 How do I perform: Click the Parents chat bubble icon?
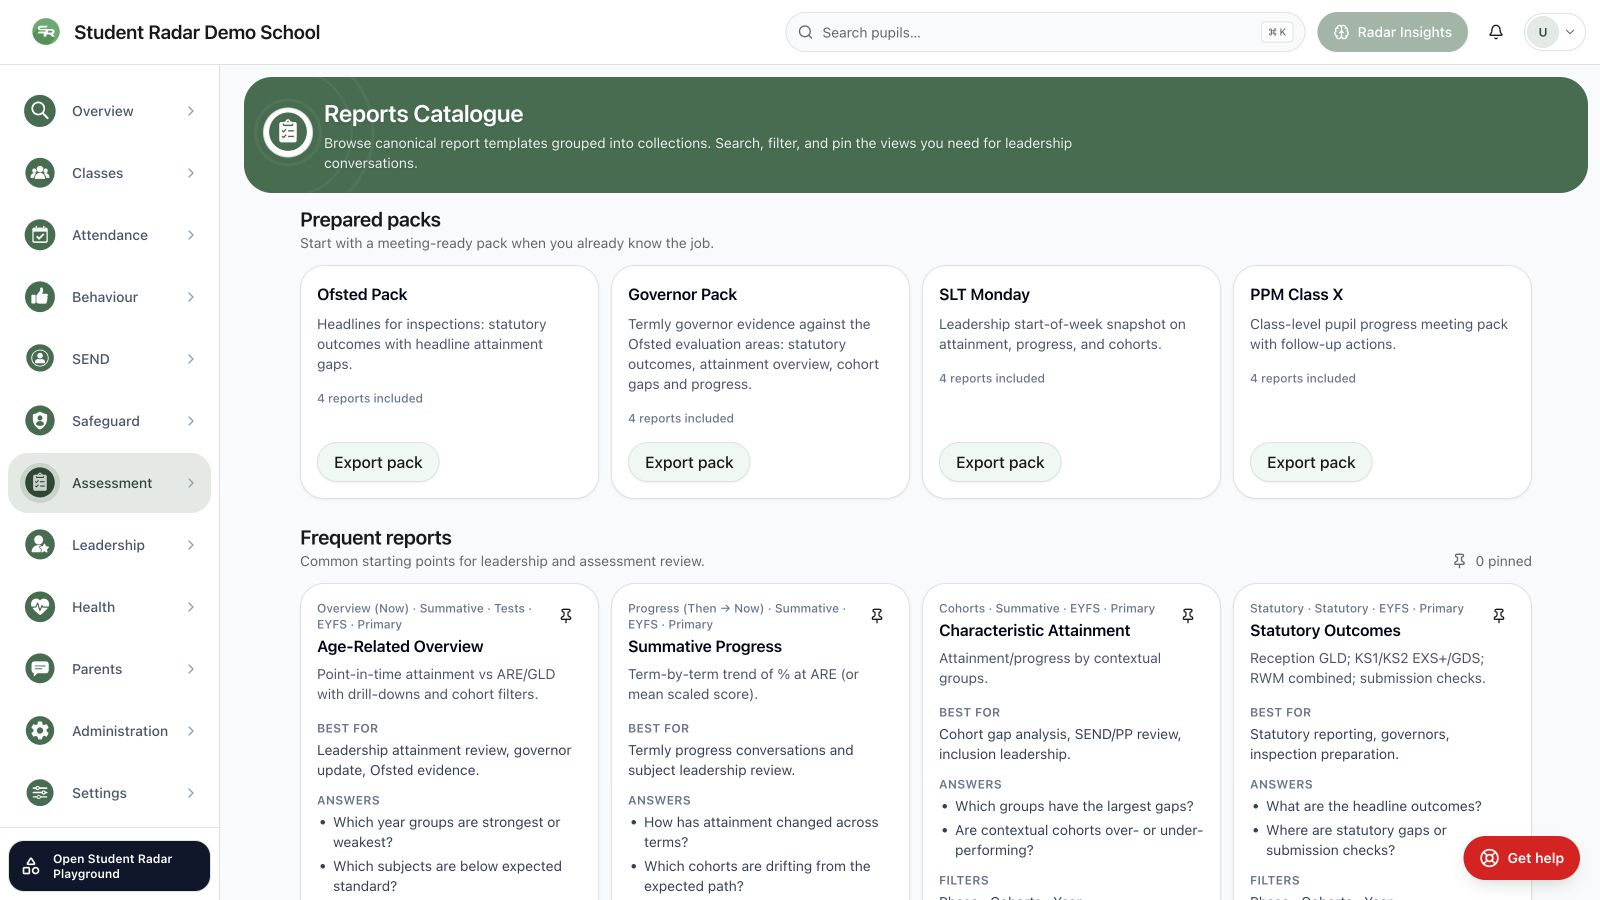(x=40, y=669)
